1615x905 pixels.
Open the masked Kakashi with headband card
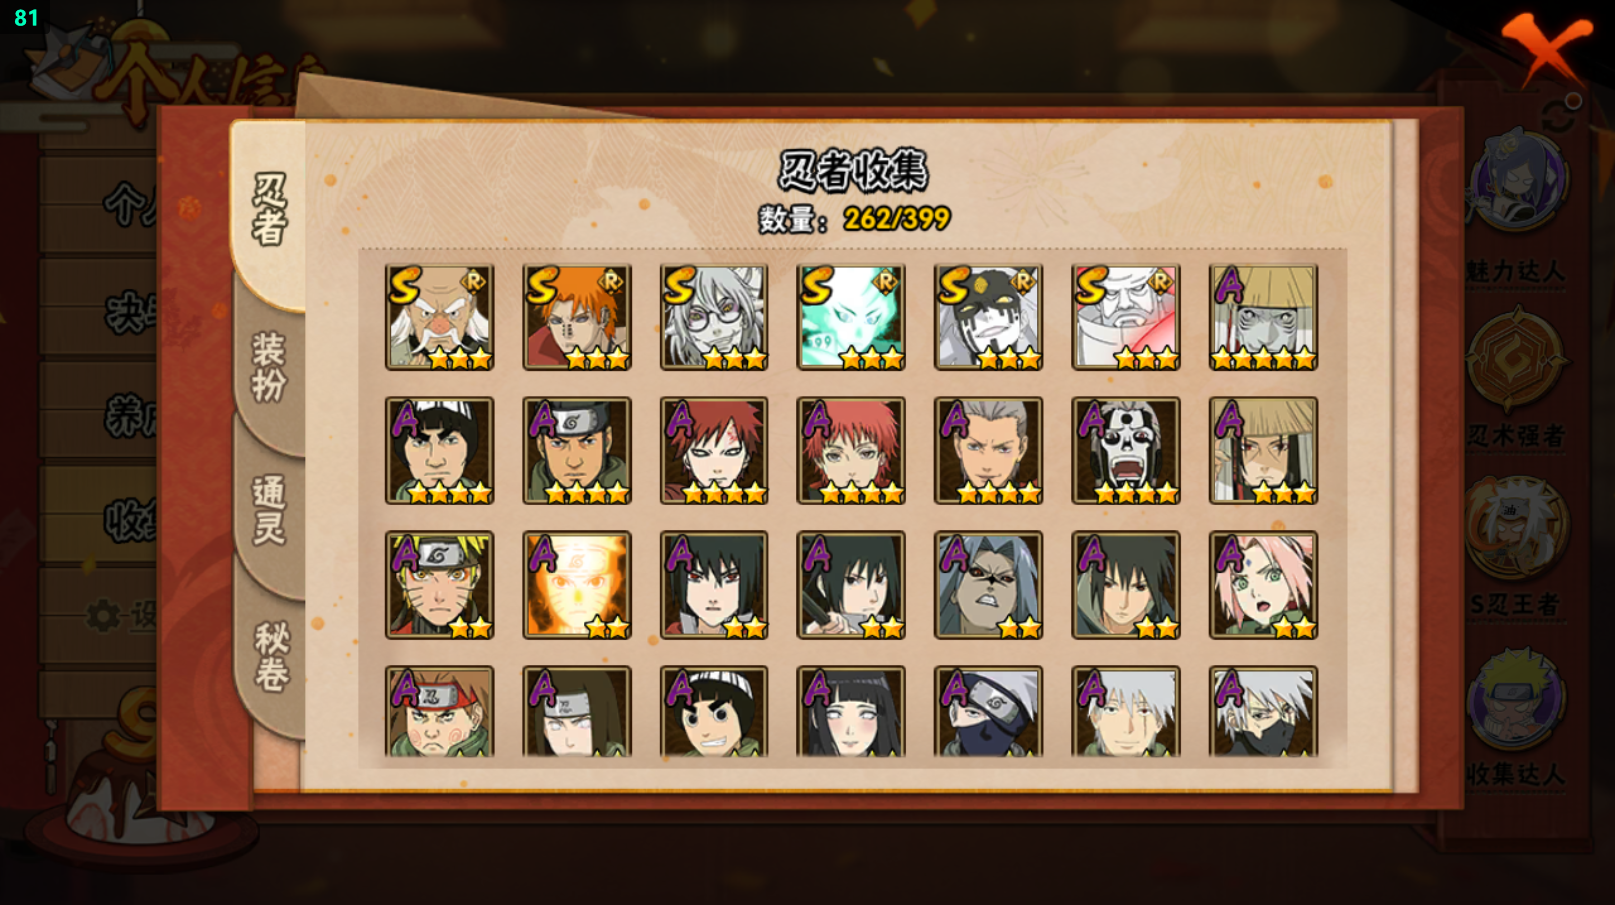(988, 711)
